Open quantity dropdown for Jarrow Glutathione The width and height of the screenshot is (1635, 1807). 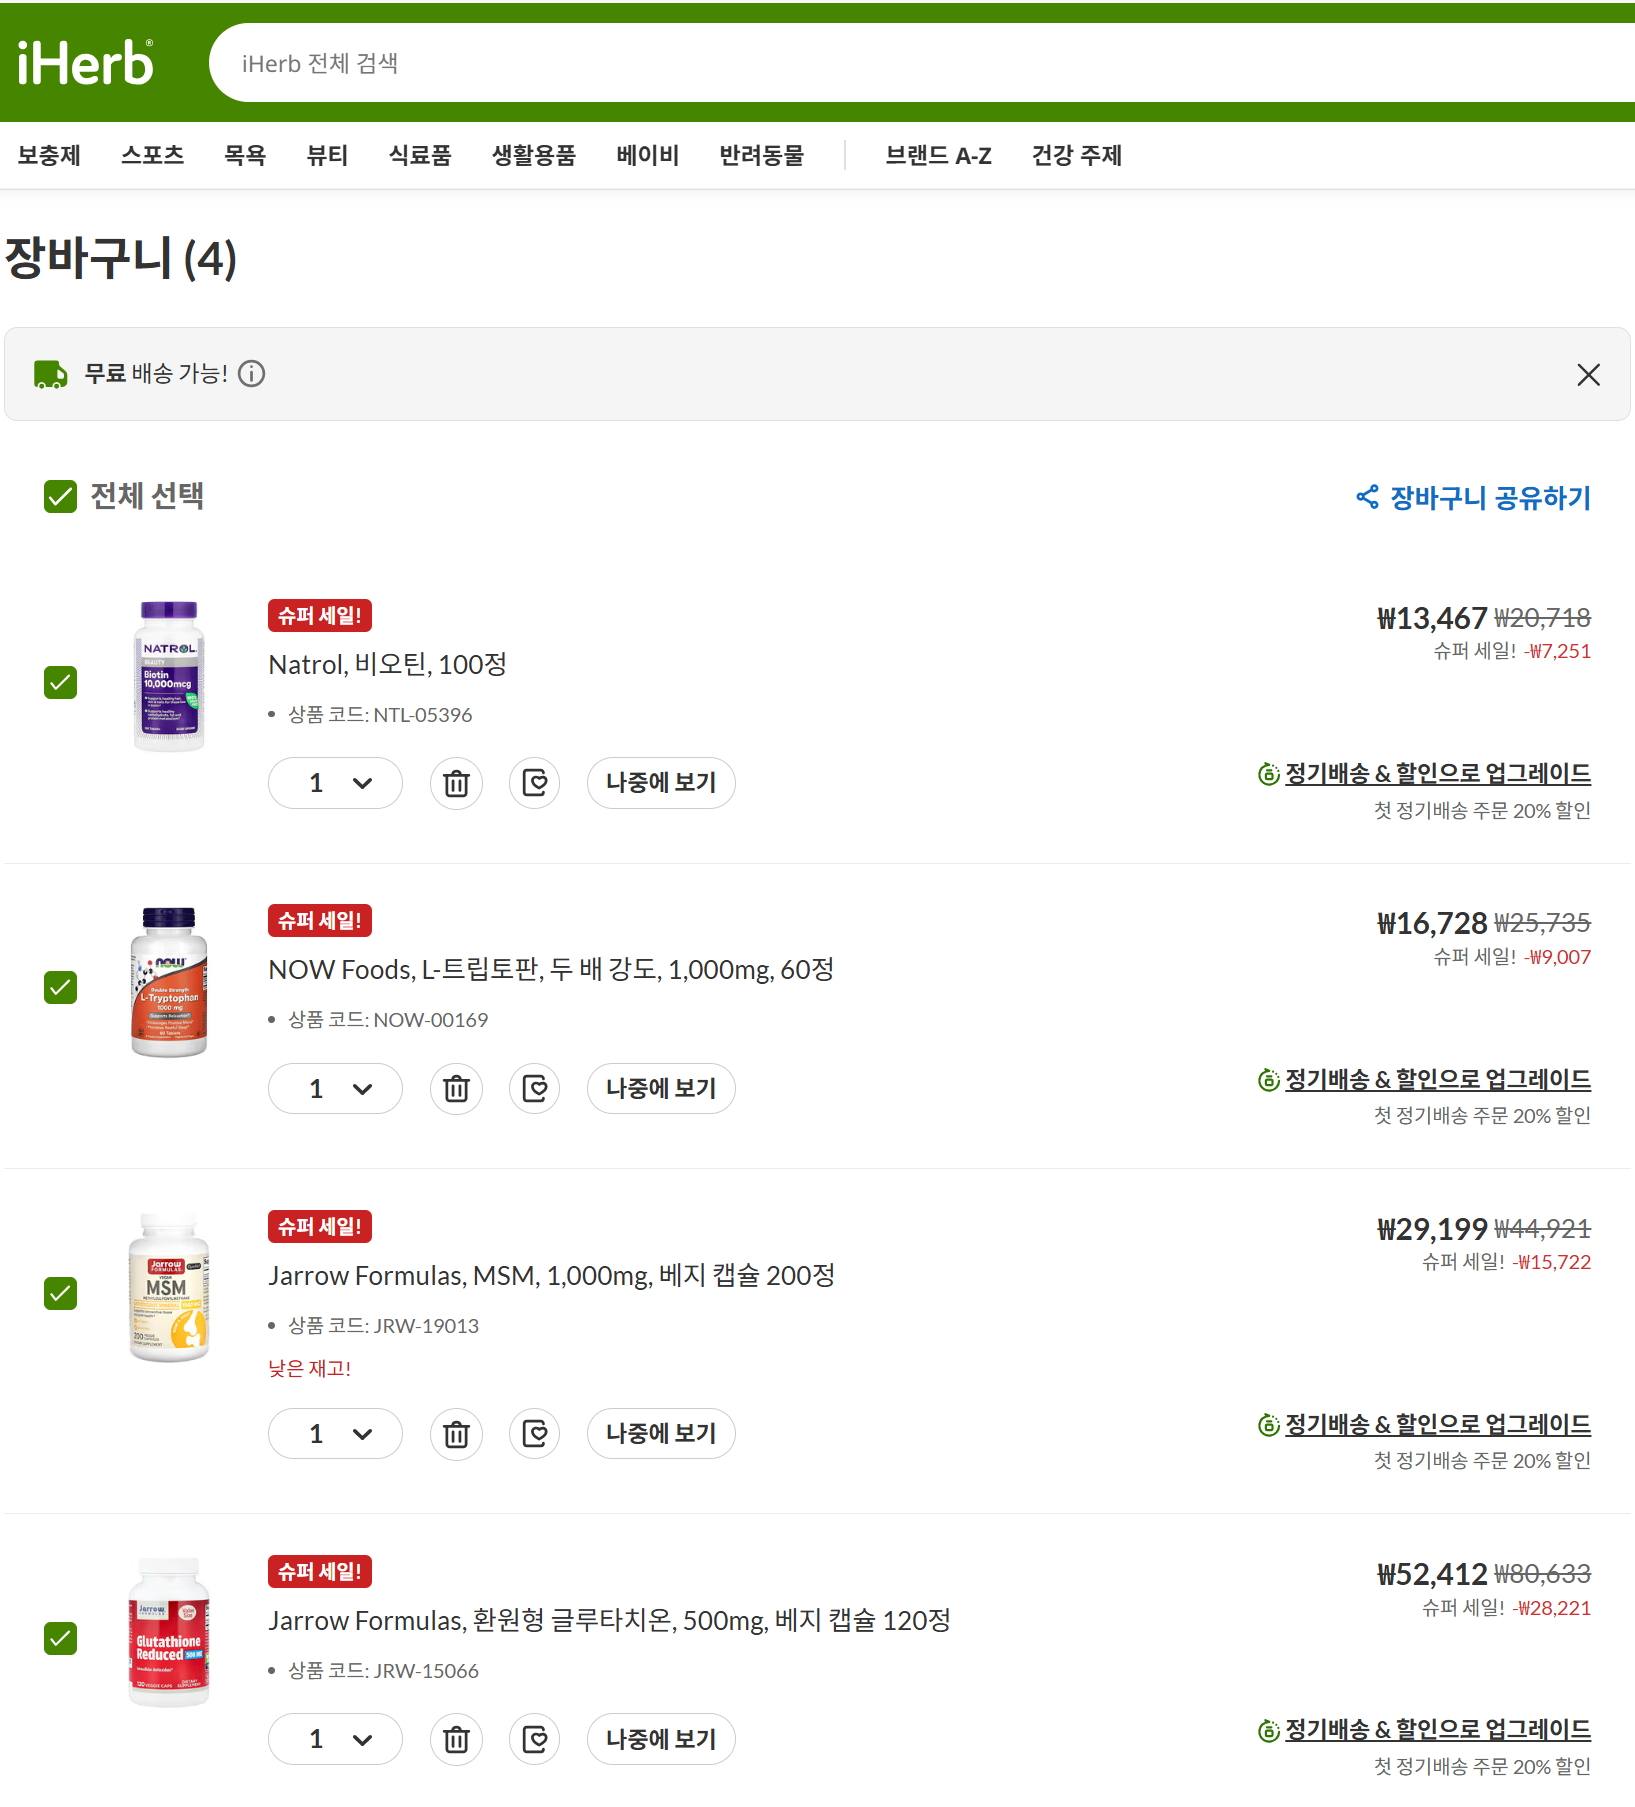pyautogui.click(x=336, y=1739)
